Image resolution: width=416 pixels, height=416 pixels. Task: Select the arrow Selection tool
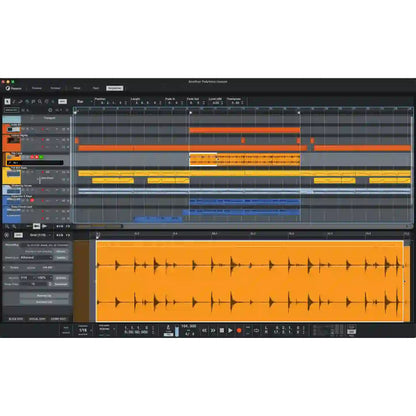(x=7, y=101)
